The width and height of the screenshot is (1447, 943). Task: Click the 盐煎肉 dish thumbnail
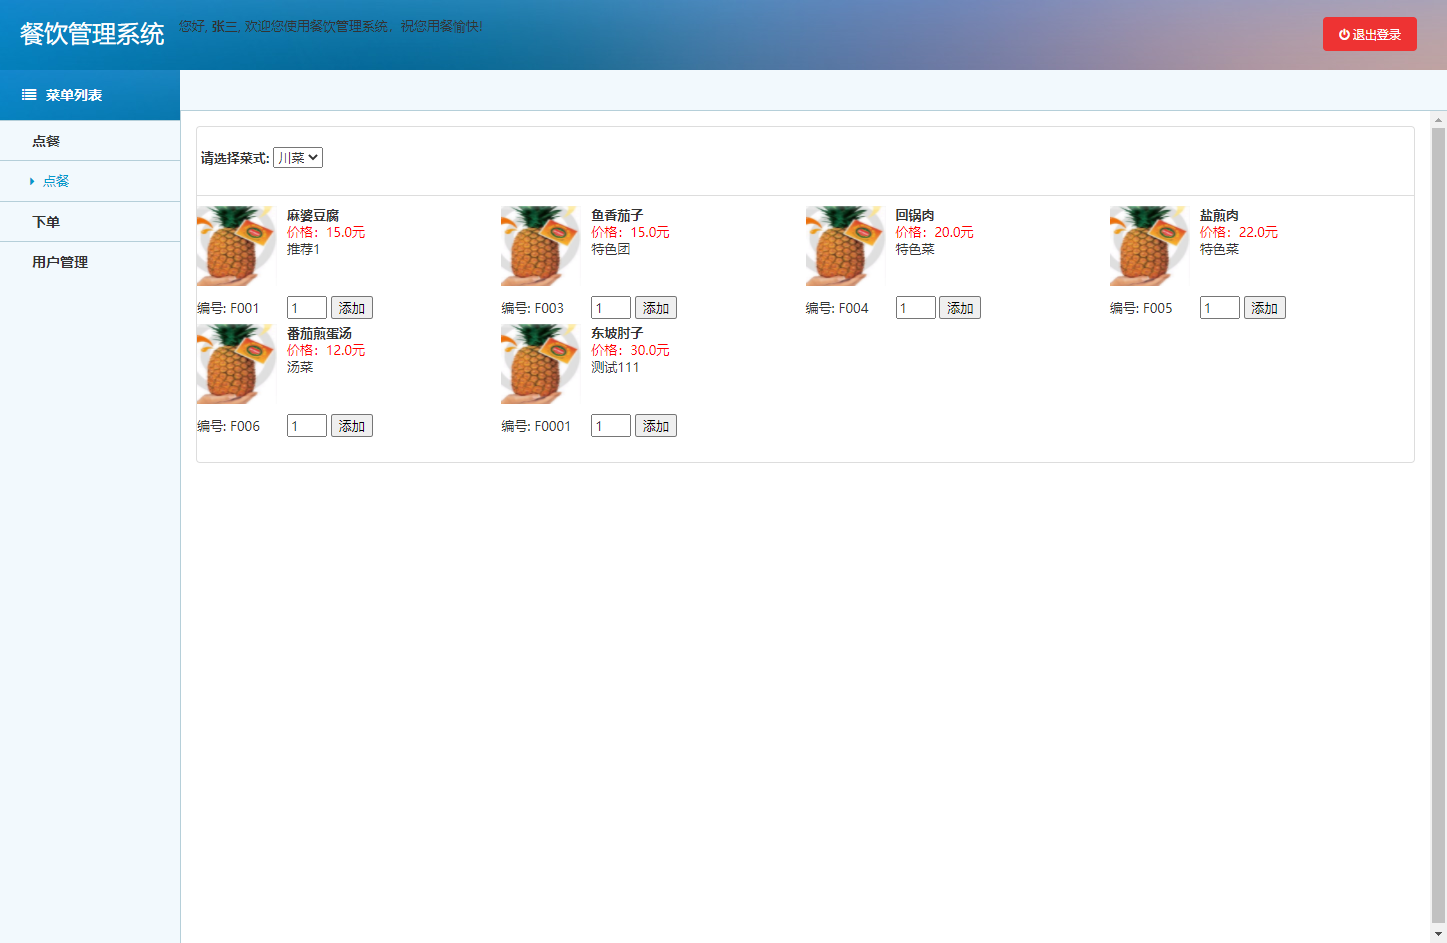pos(1150,246)
